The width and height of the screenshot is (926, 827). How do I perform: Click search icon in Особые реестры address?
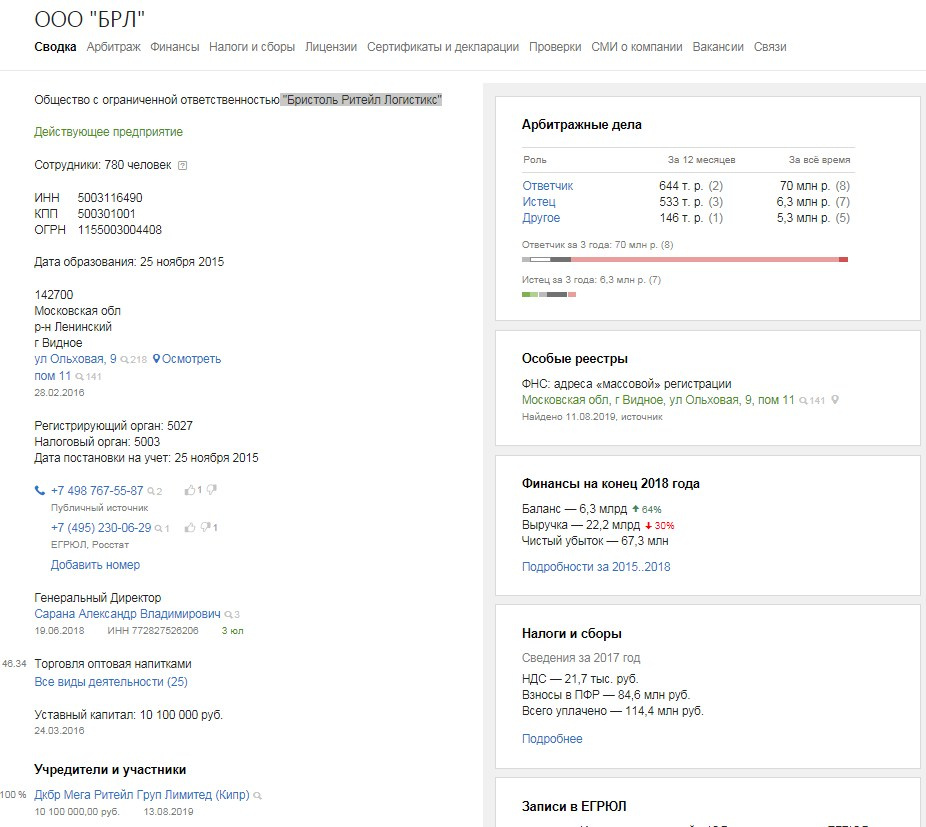click(x=812, y=401)
